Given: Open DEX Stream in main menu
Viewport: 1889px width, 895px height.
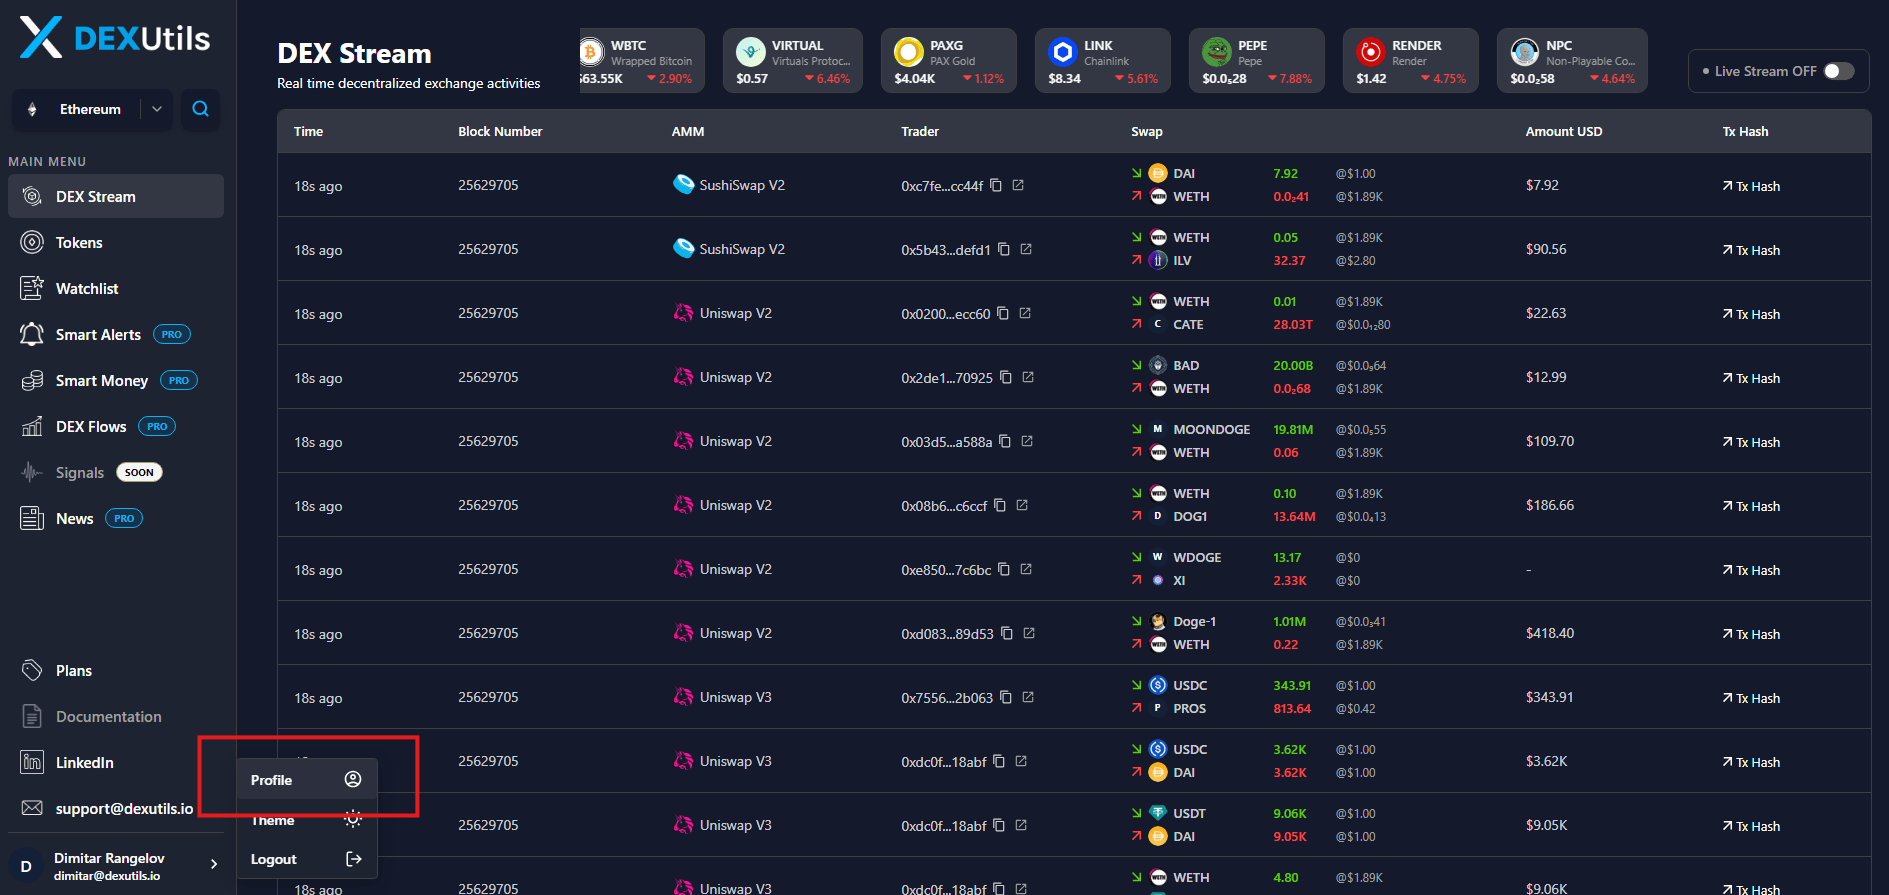Looking at the screenshot, I should [x=116, y=196].
